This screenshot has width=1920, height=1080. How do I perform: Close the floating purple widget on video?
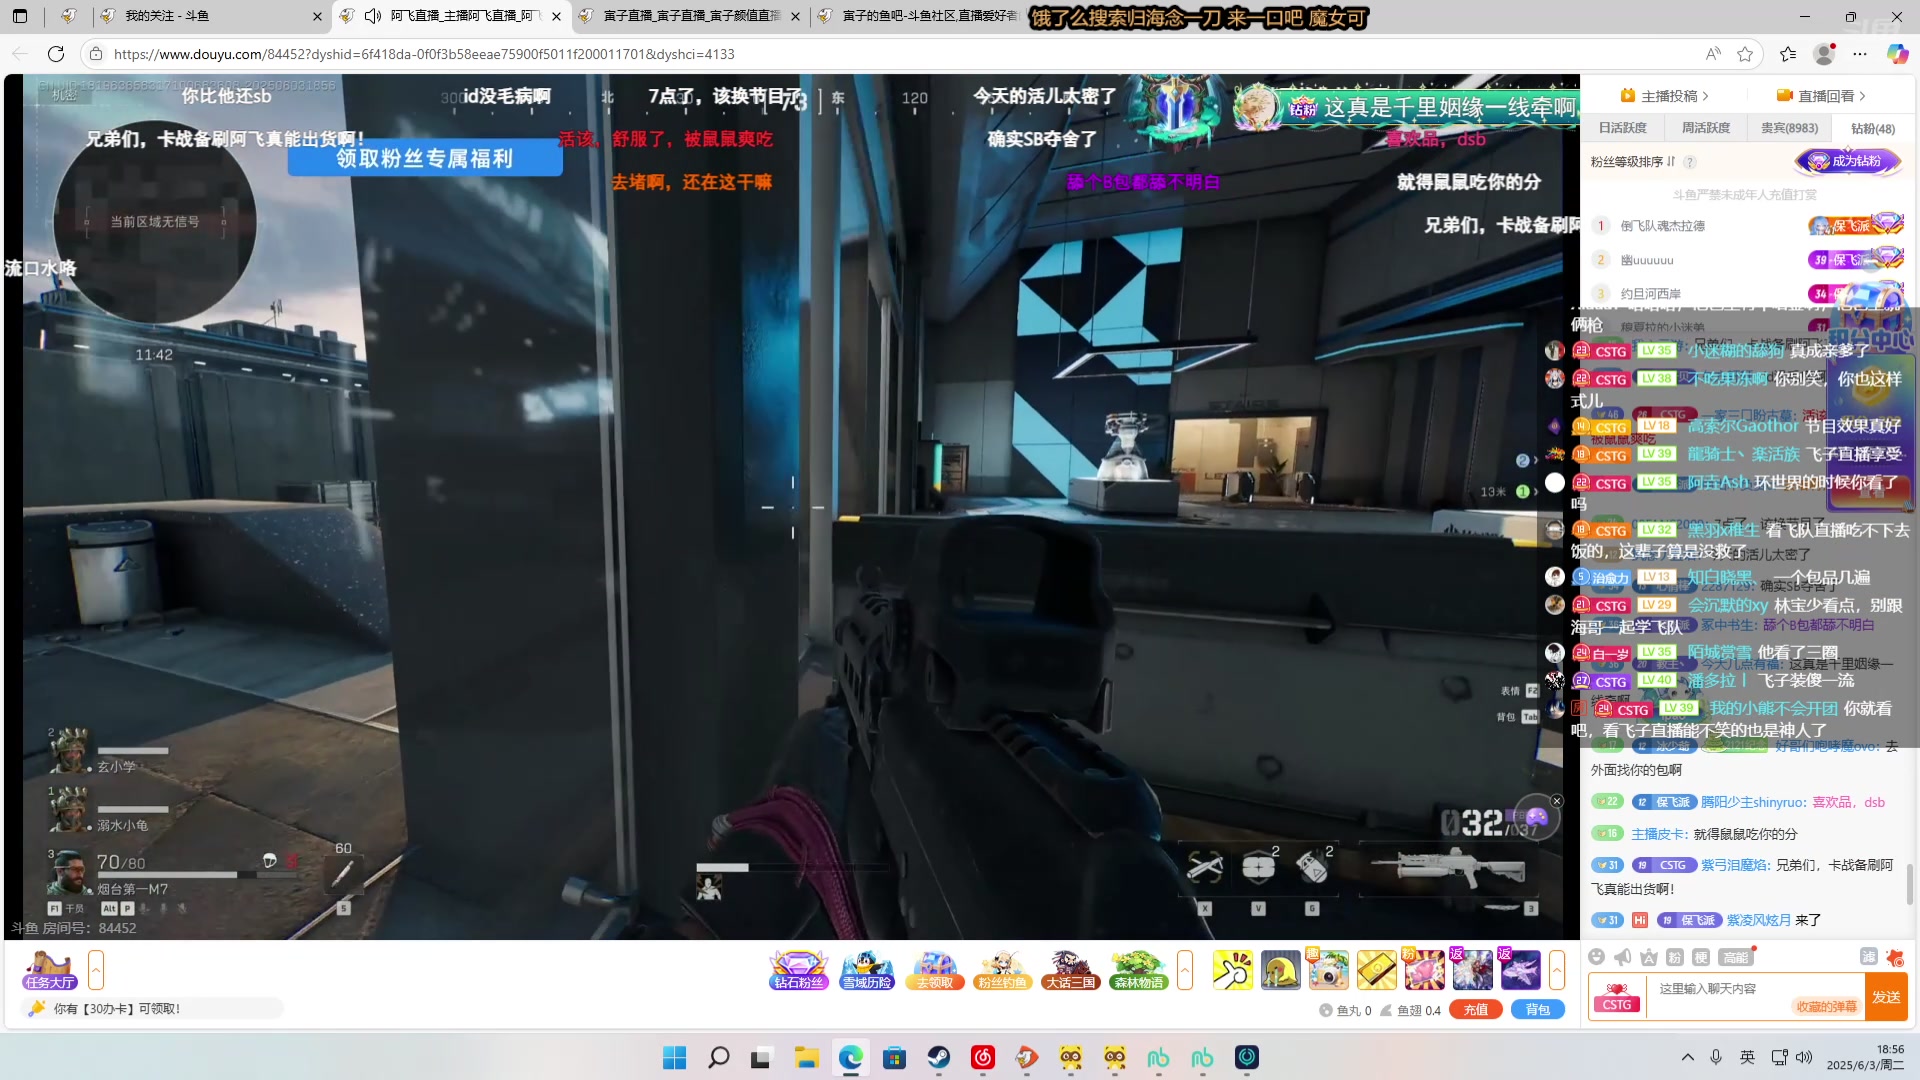[x=1557, y=801]
